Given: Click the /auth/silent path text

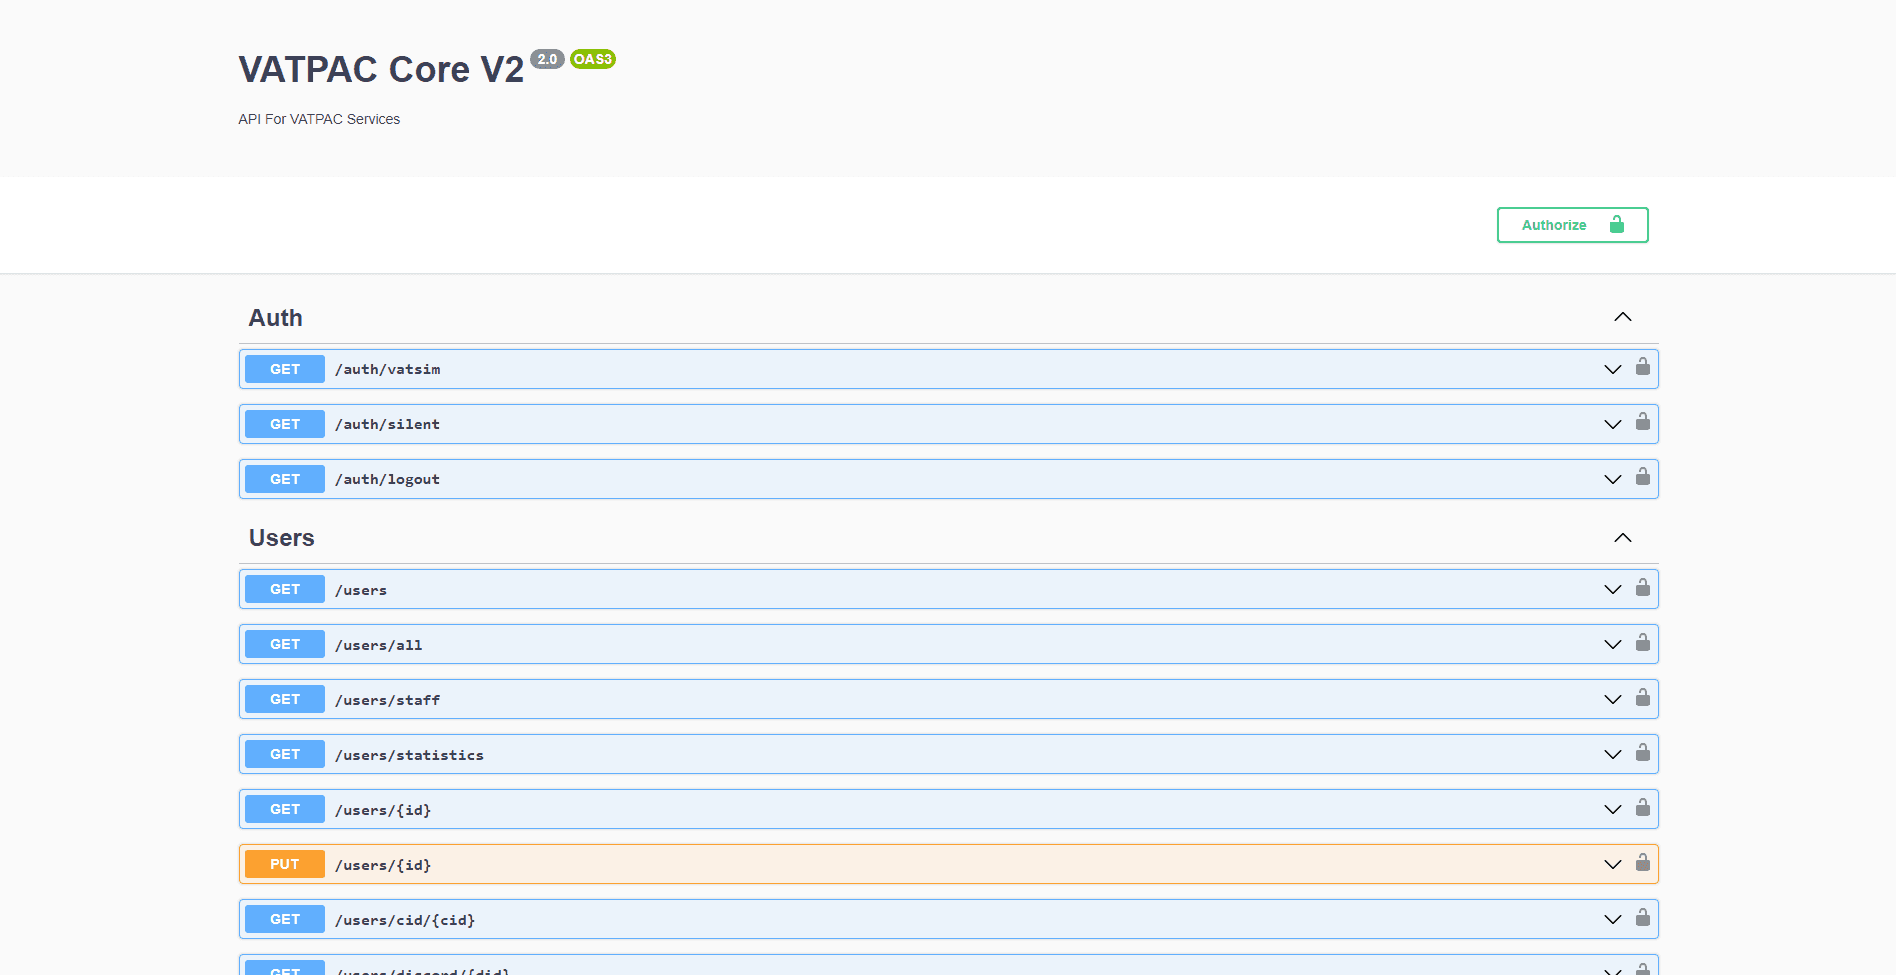Looking at the screenshot, I should [387, 424].
